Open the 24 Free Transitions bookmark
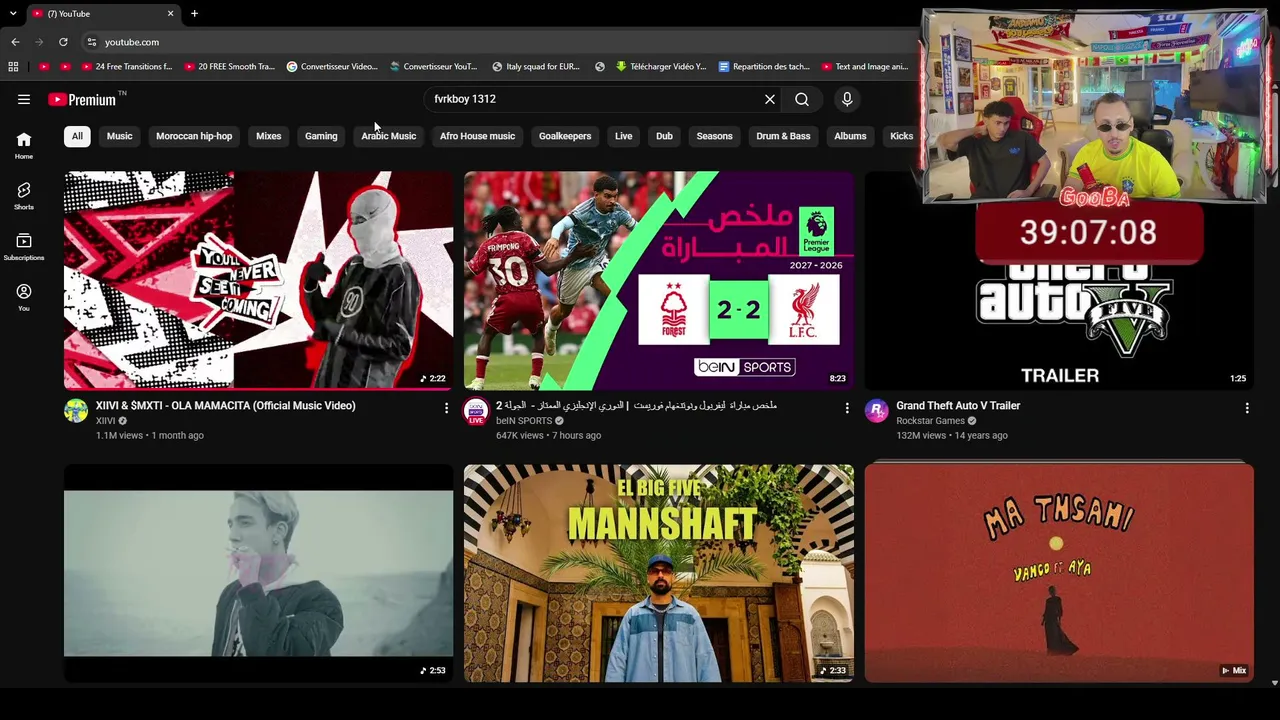 pyautogui.click(x=126, y=67)
